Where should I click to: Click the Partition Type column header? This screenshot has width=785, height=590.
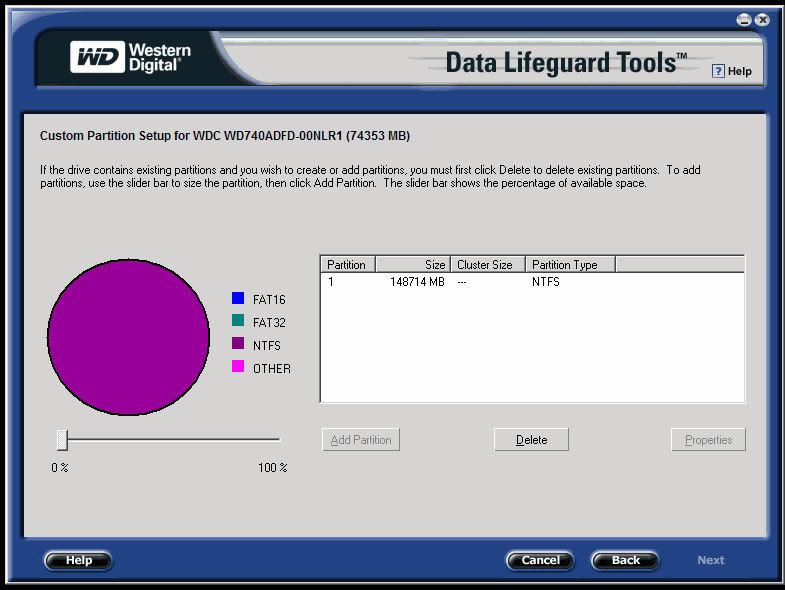click(570, 264)
